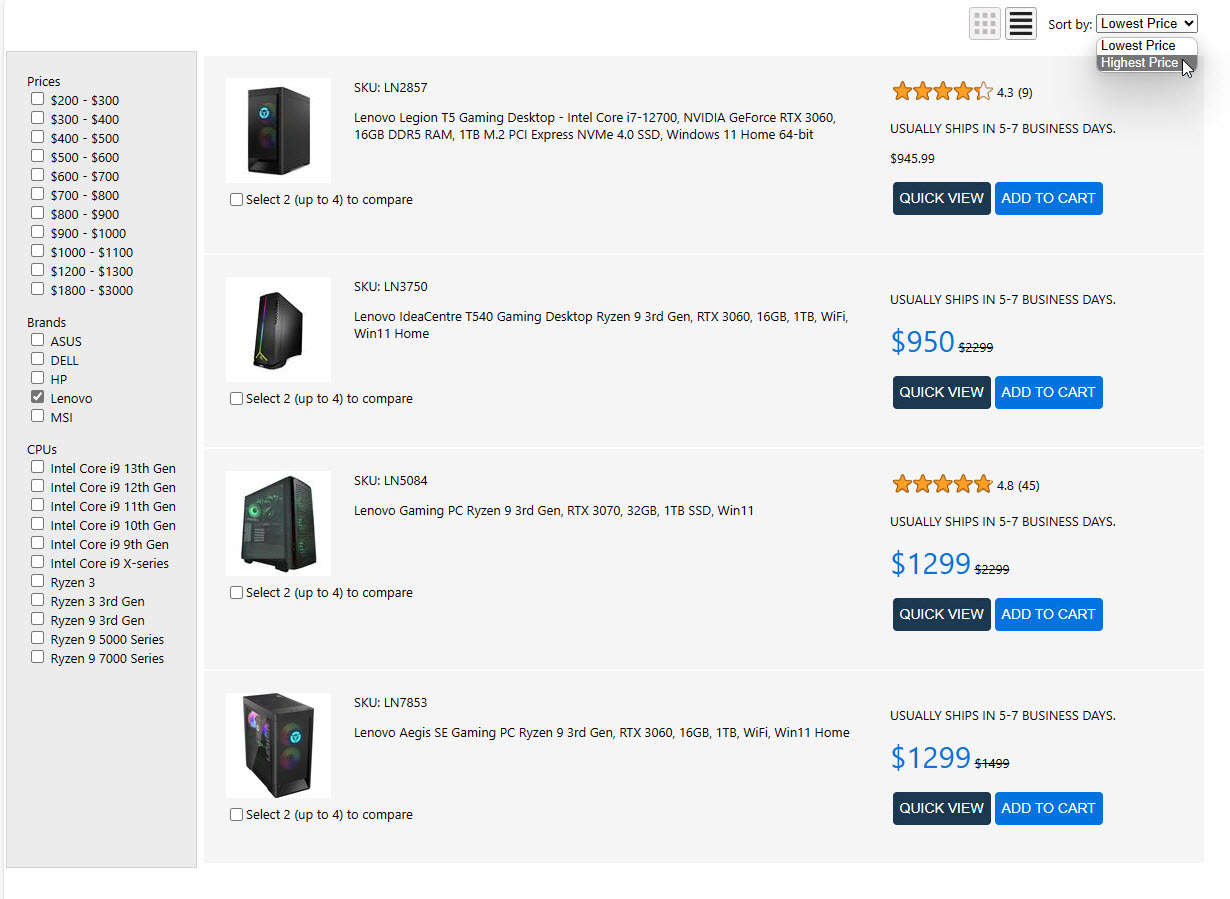This screenshot has width=1230, height=899.
Task: Open the Lenovo Aegis SE product image
Action: coord(278,745)
